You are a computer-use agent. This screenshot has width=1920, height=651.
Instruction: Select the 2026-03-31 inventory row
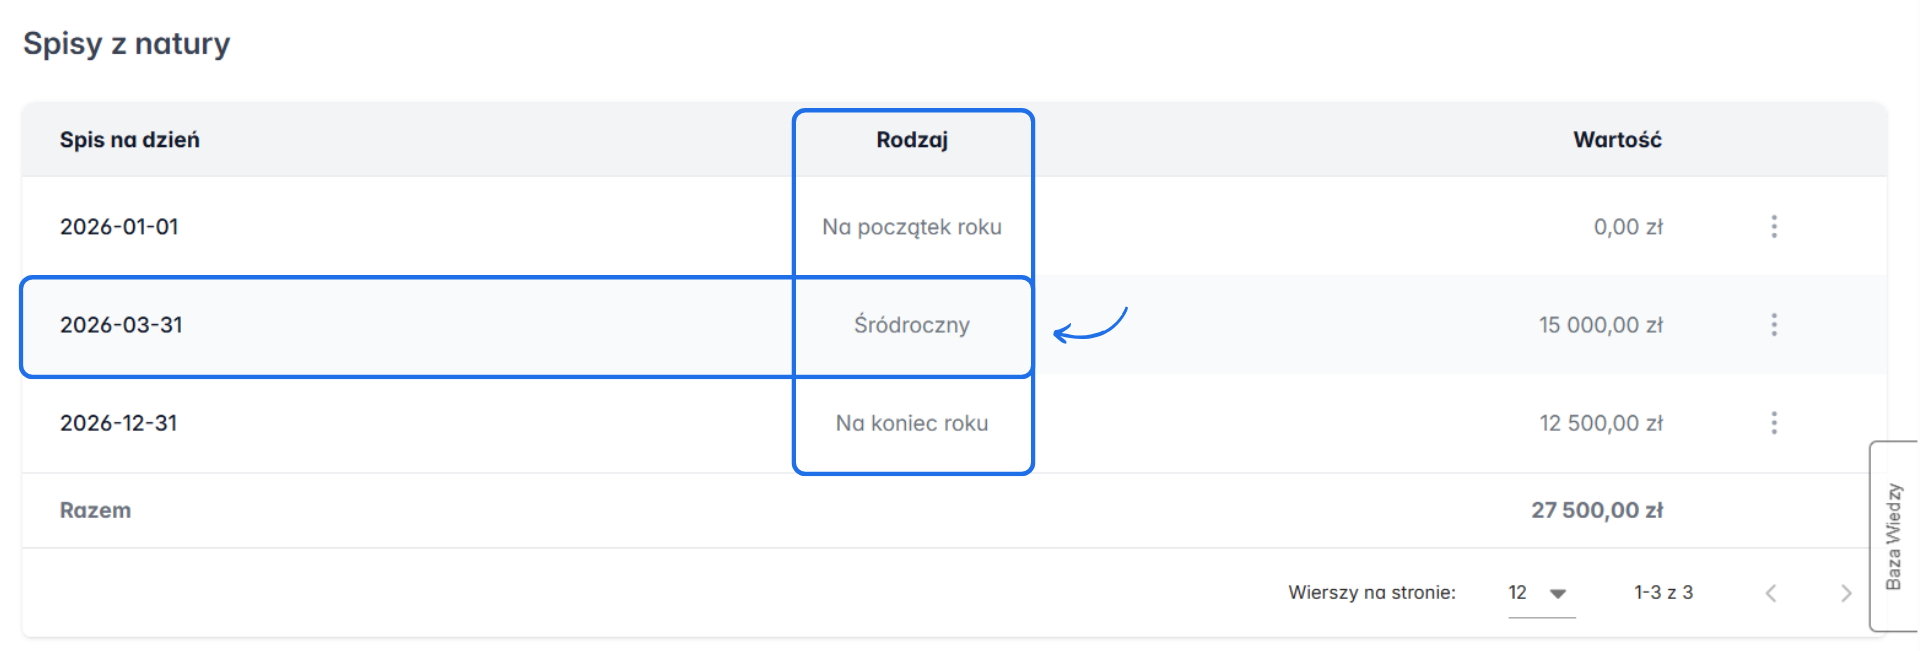(x=400, y=324)
